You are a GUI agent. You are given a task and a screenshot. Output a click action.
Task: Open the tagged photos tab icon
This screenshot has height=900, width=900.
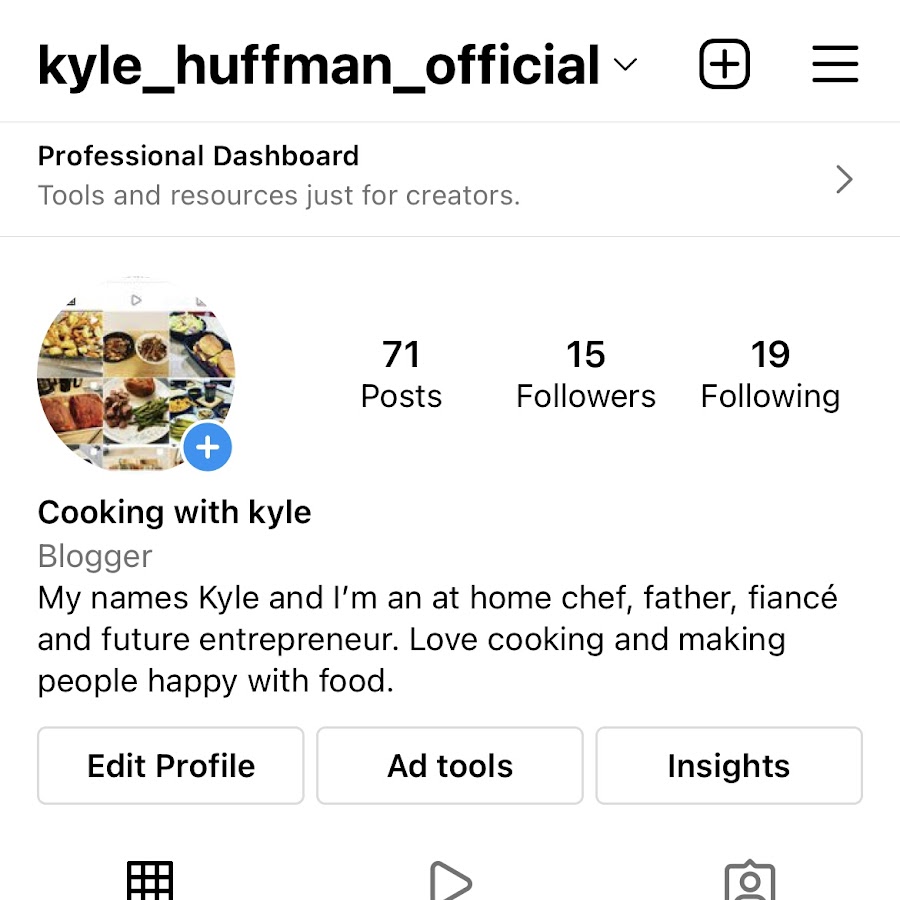point(750,880)
